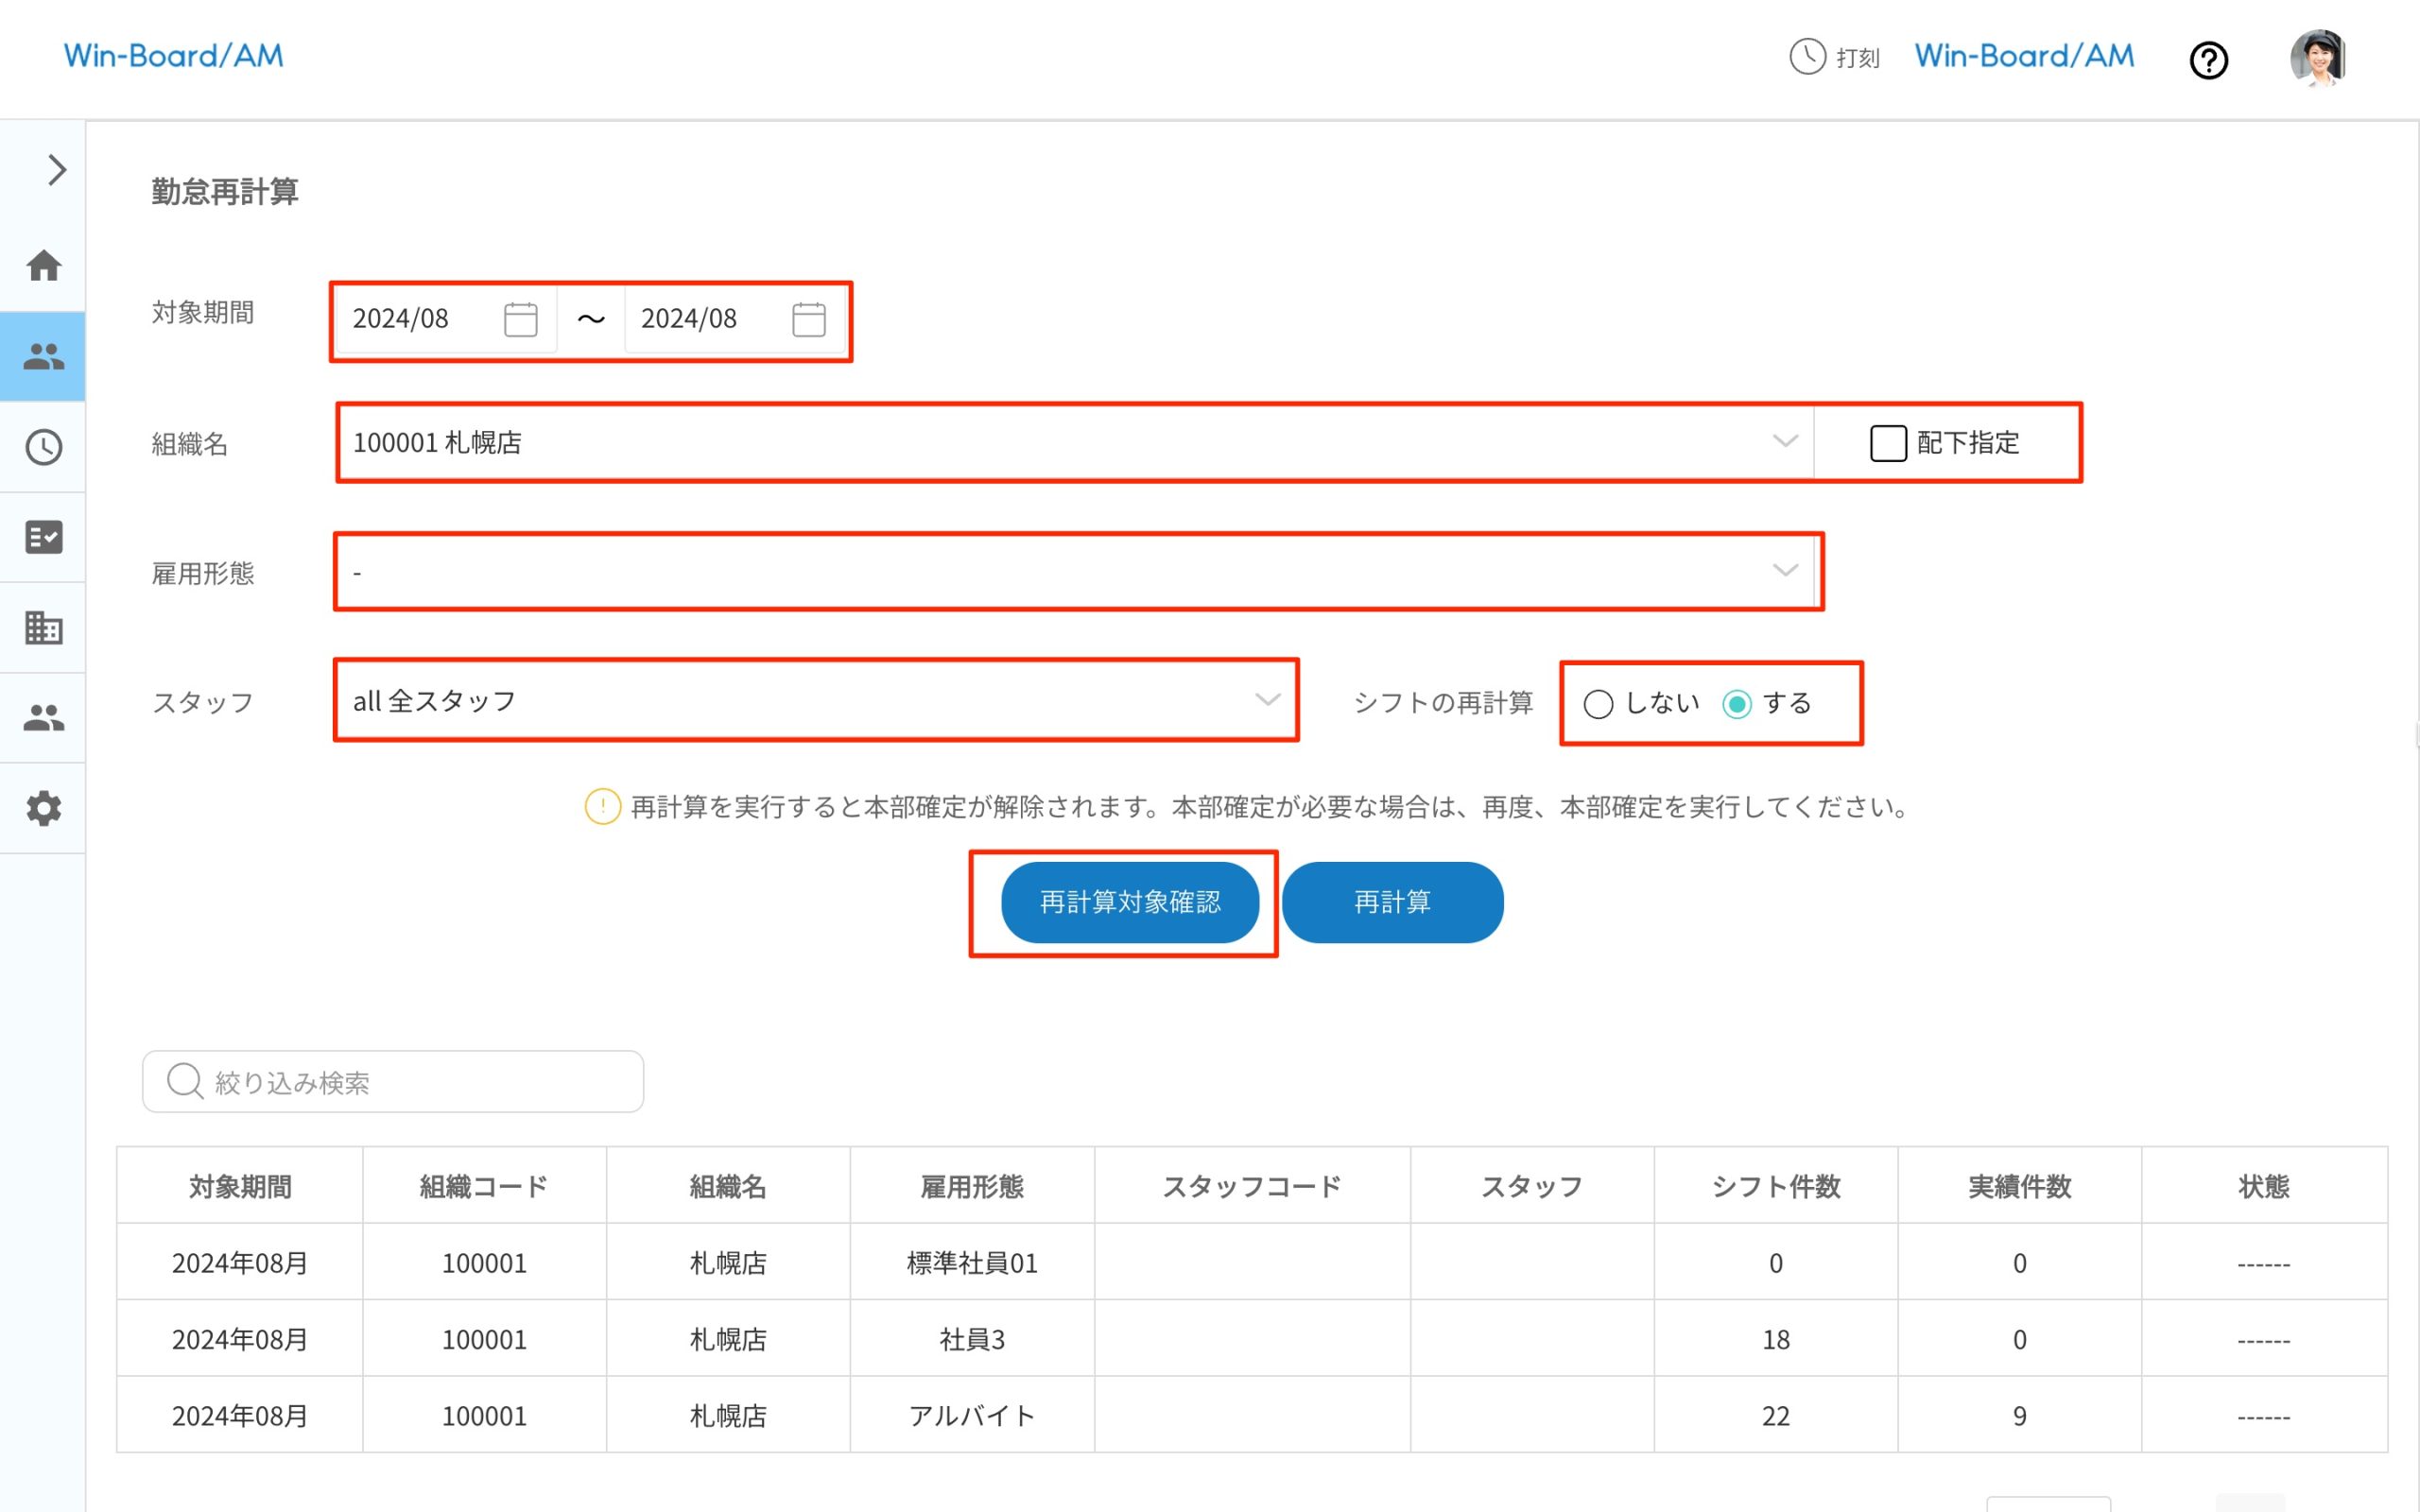Screen dimensions: 2420x1512
Task: Open help via the question mark icon
Action: pos(2209,60)
